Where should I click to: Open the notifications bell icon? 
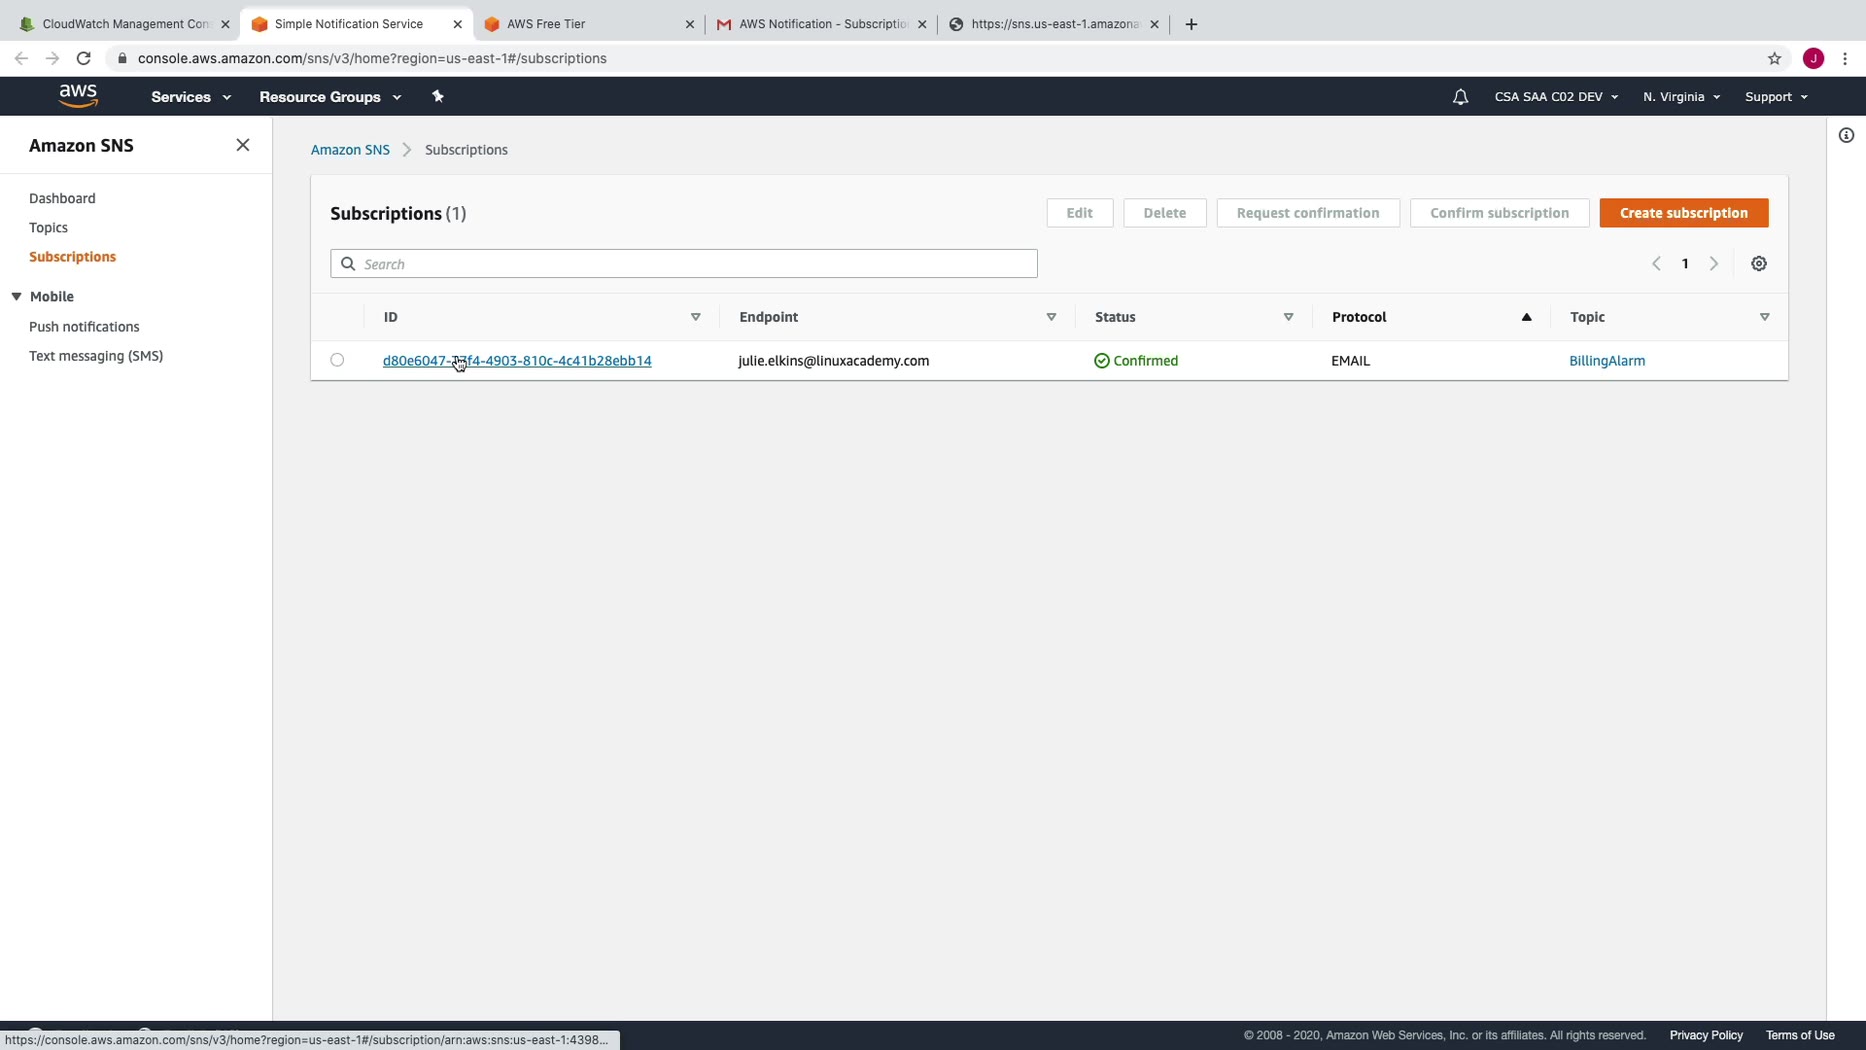(1460, 97)
